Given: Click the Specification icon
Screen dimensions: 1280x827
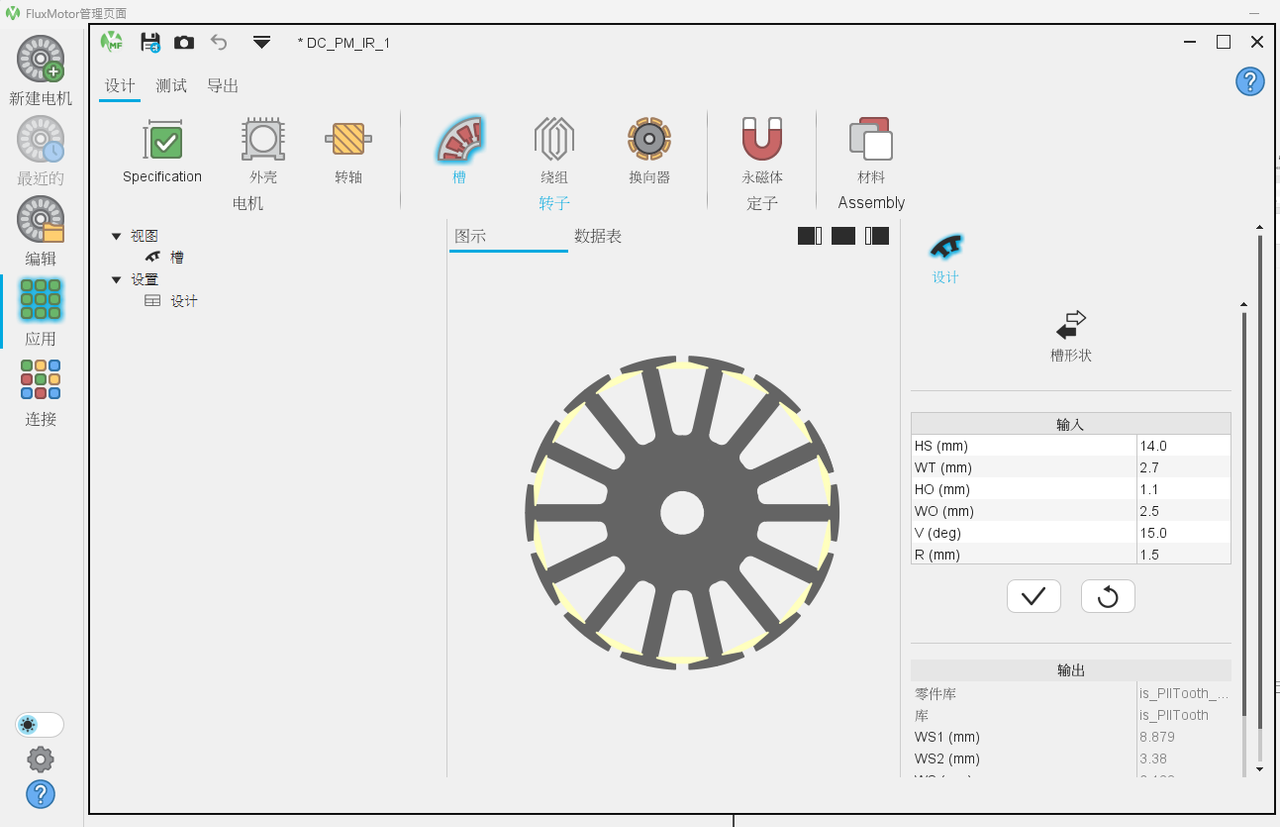Looking at the screenshot, I should tap(163, 140).
